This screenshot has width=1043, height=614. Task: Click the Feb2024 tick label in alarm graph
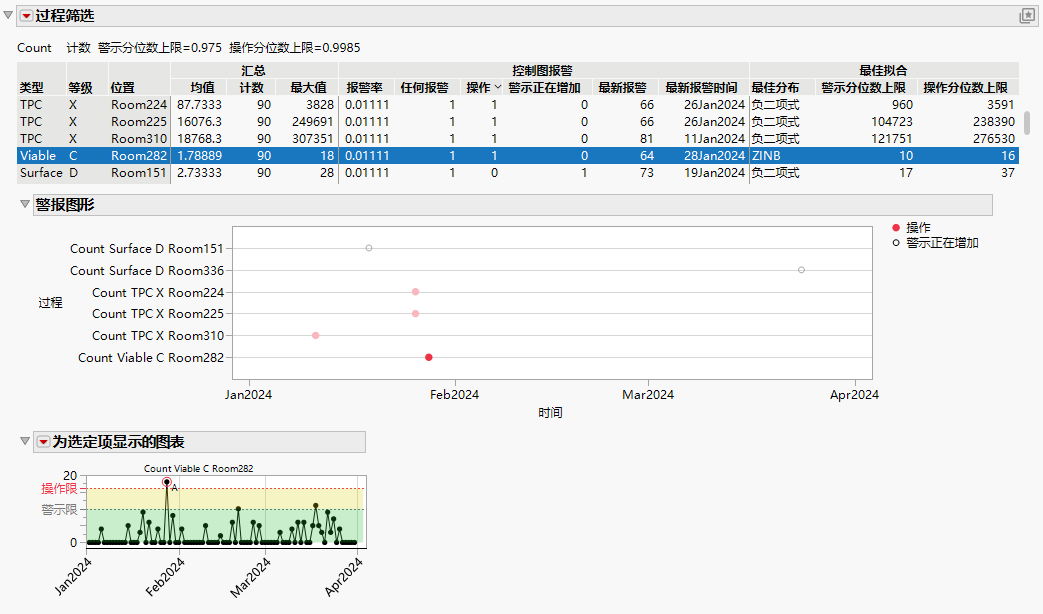454,394
